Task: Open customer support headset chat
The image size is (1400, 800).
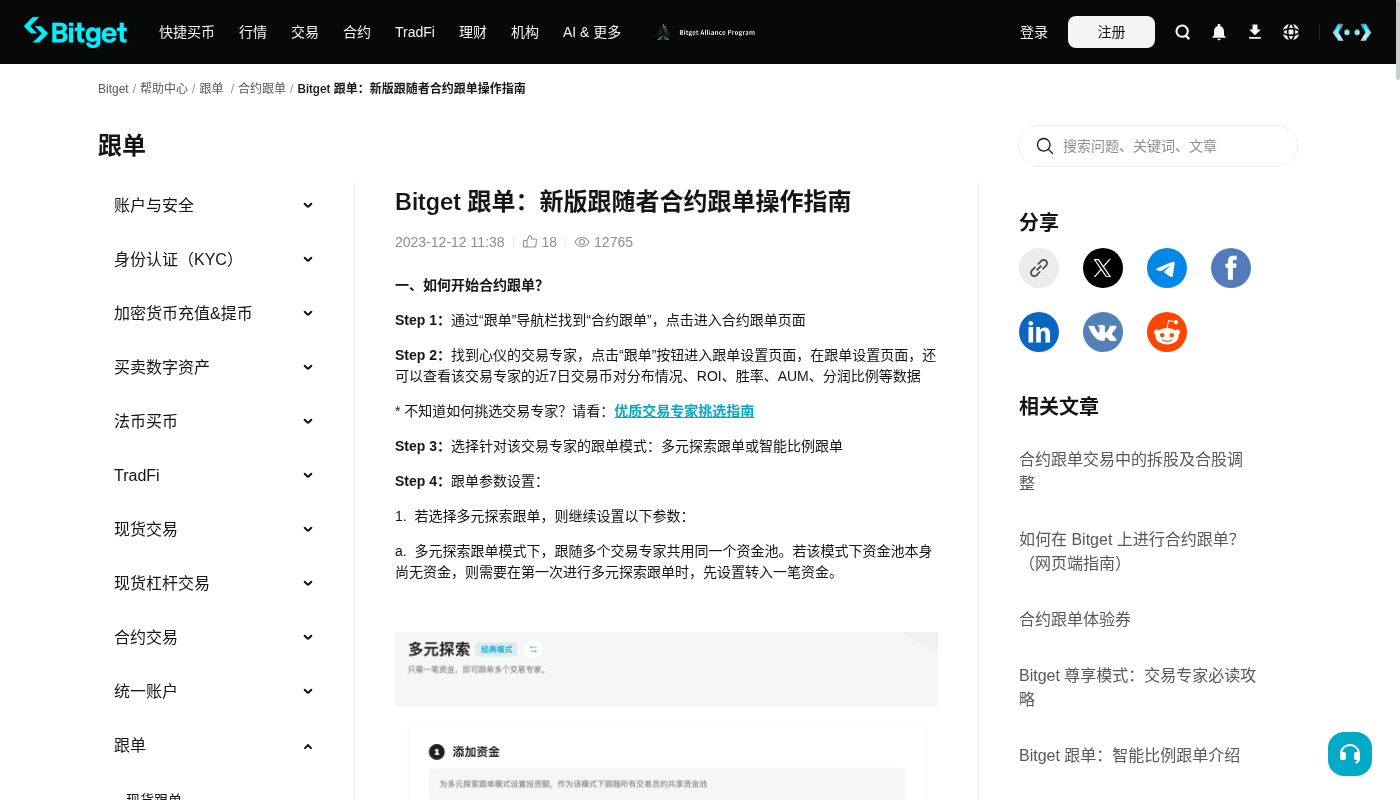Action: 1350,754
